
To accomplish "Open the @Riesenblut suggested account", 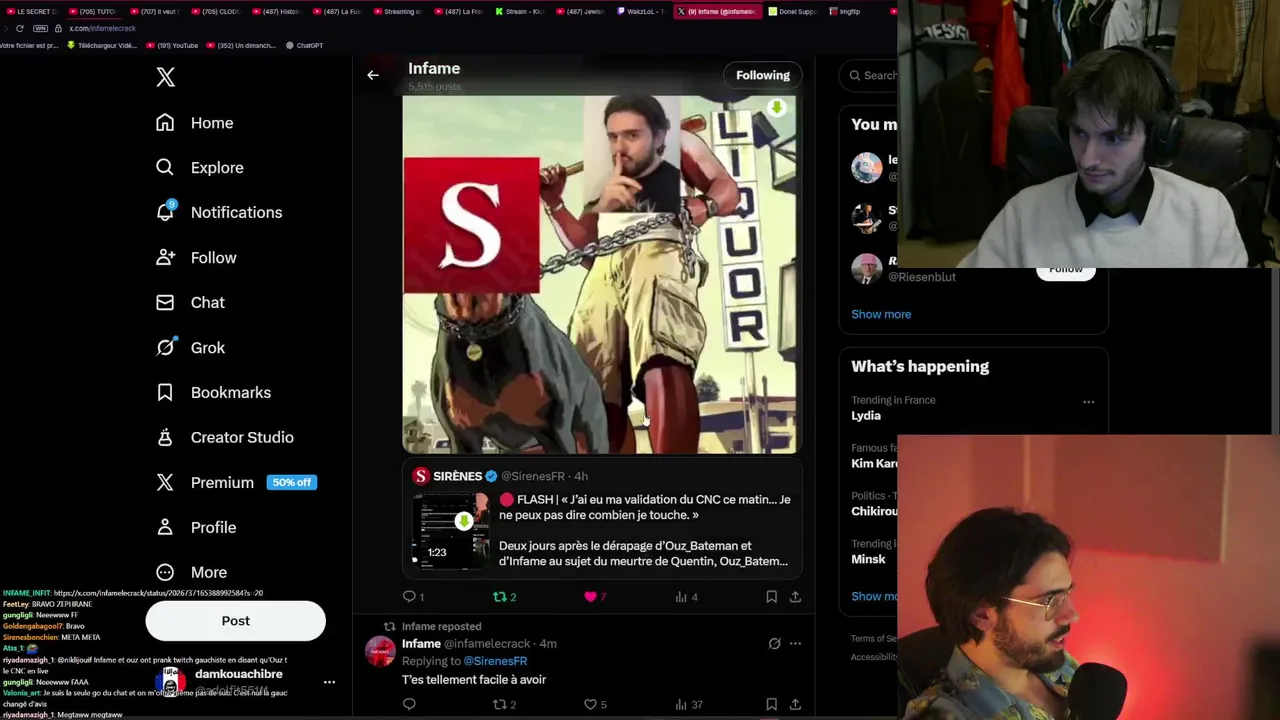I will 922,277.
